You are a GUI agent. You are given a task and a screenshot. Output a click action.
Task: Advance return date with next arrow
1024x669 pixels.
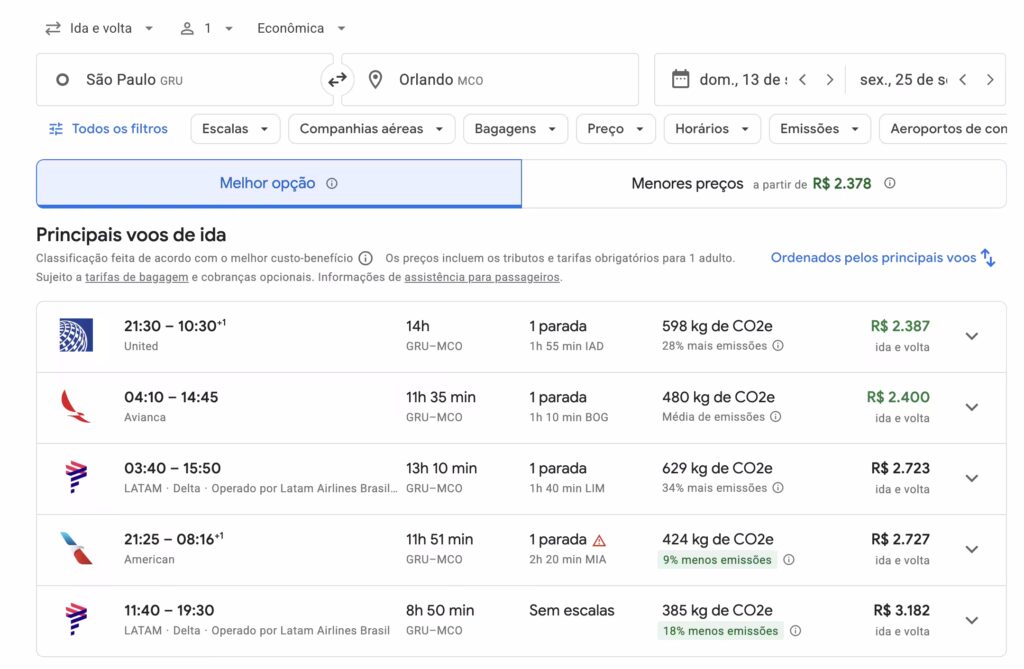(x=989, y=80)
